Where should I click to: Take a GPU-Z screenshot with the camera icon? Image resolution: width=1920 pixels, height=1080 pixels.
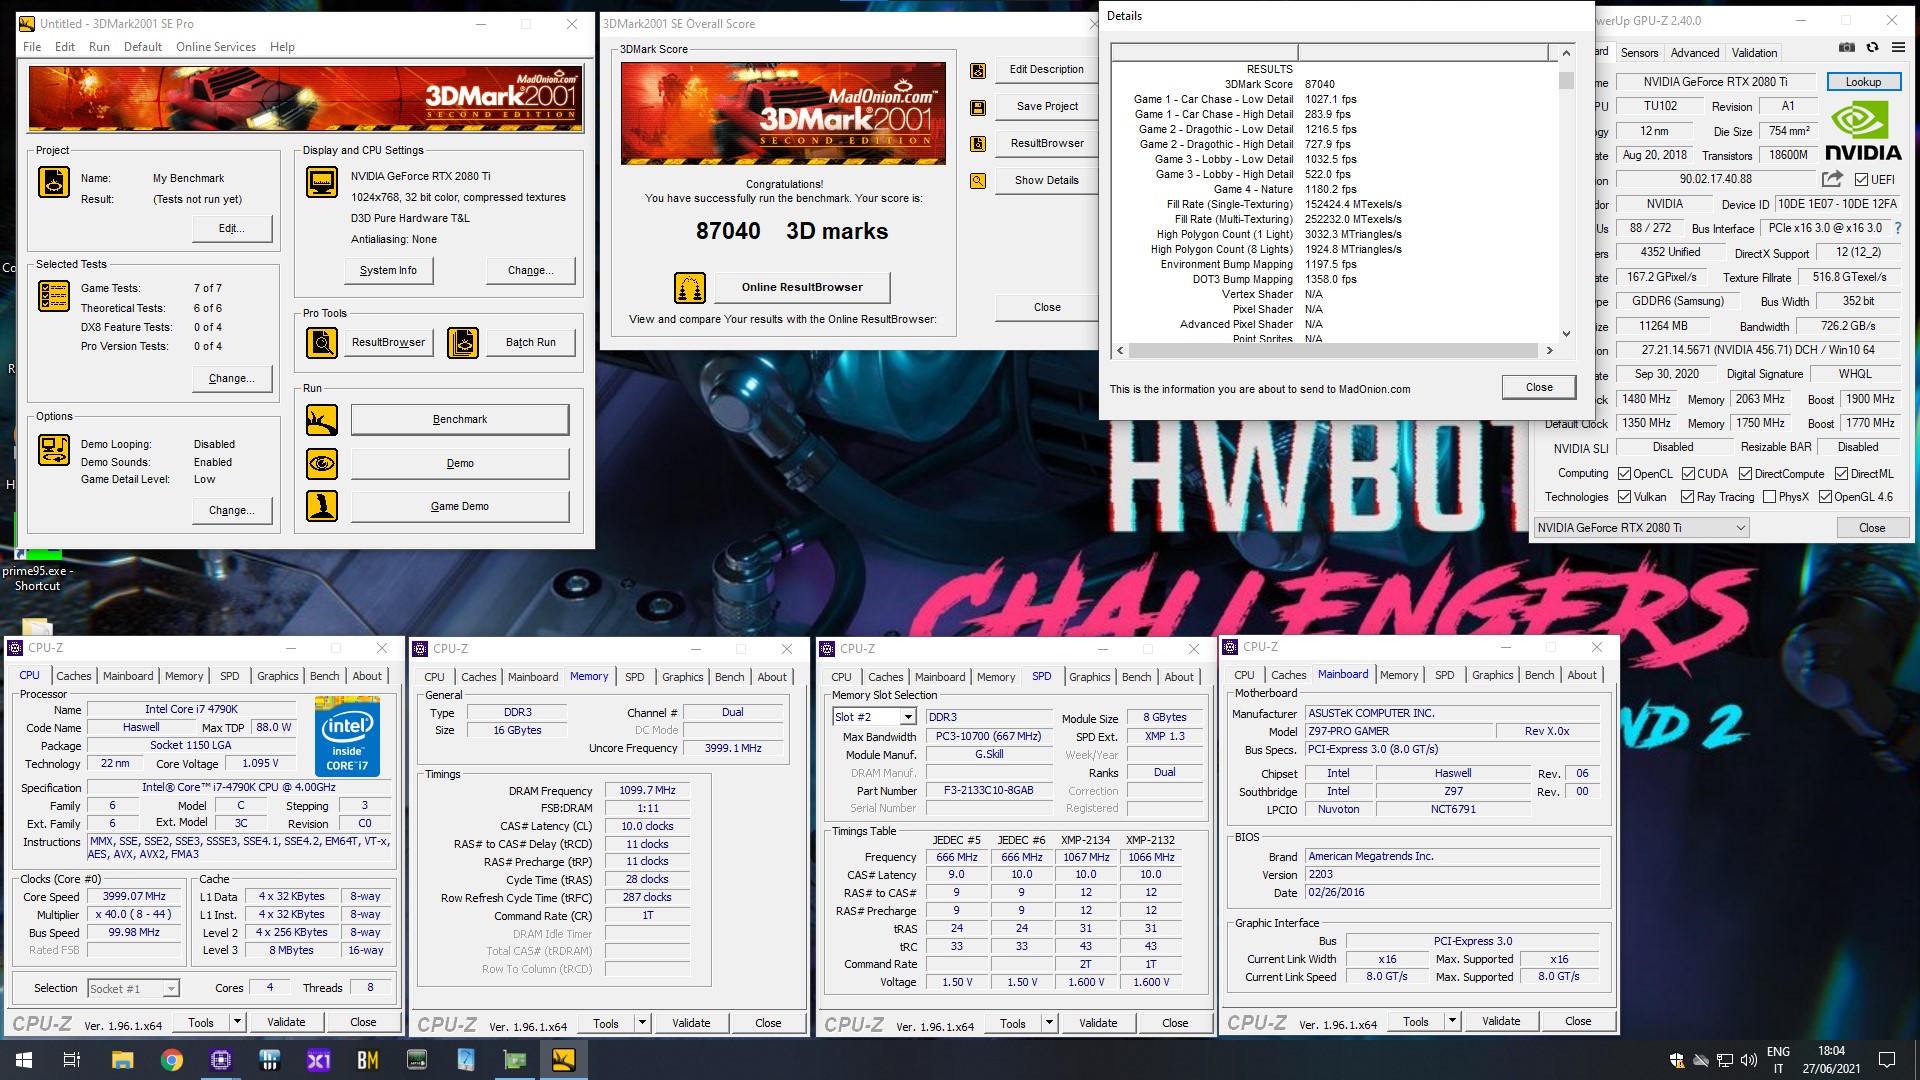coord(1847,47)
